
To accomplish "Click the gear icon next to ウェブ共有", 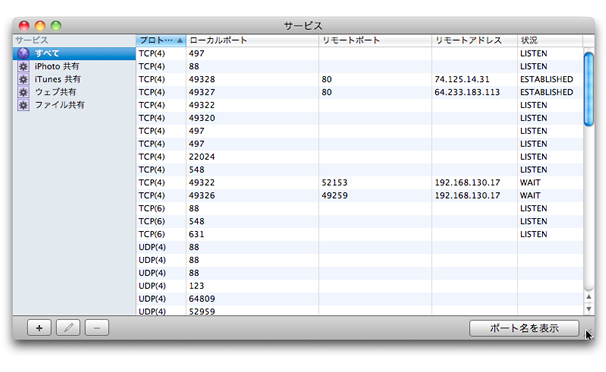I will click(23, 92).
